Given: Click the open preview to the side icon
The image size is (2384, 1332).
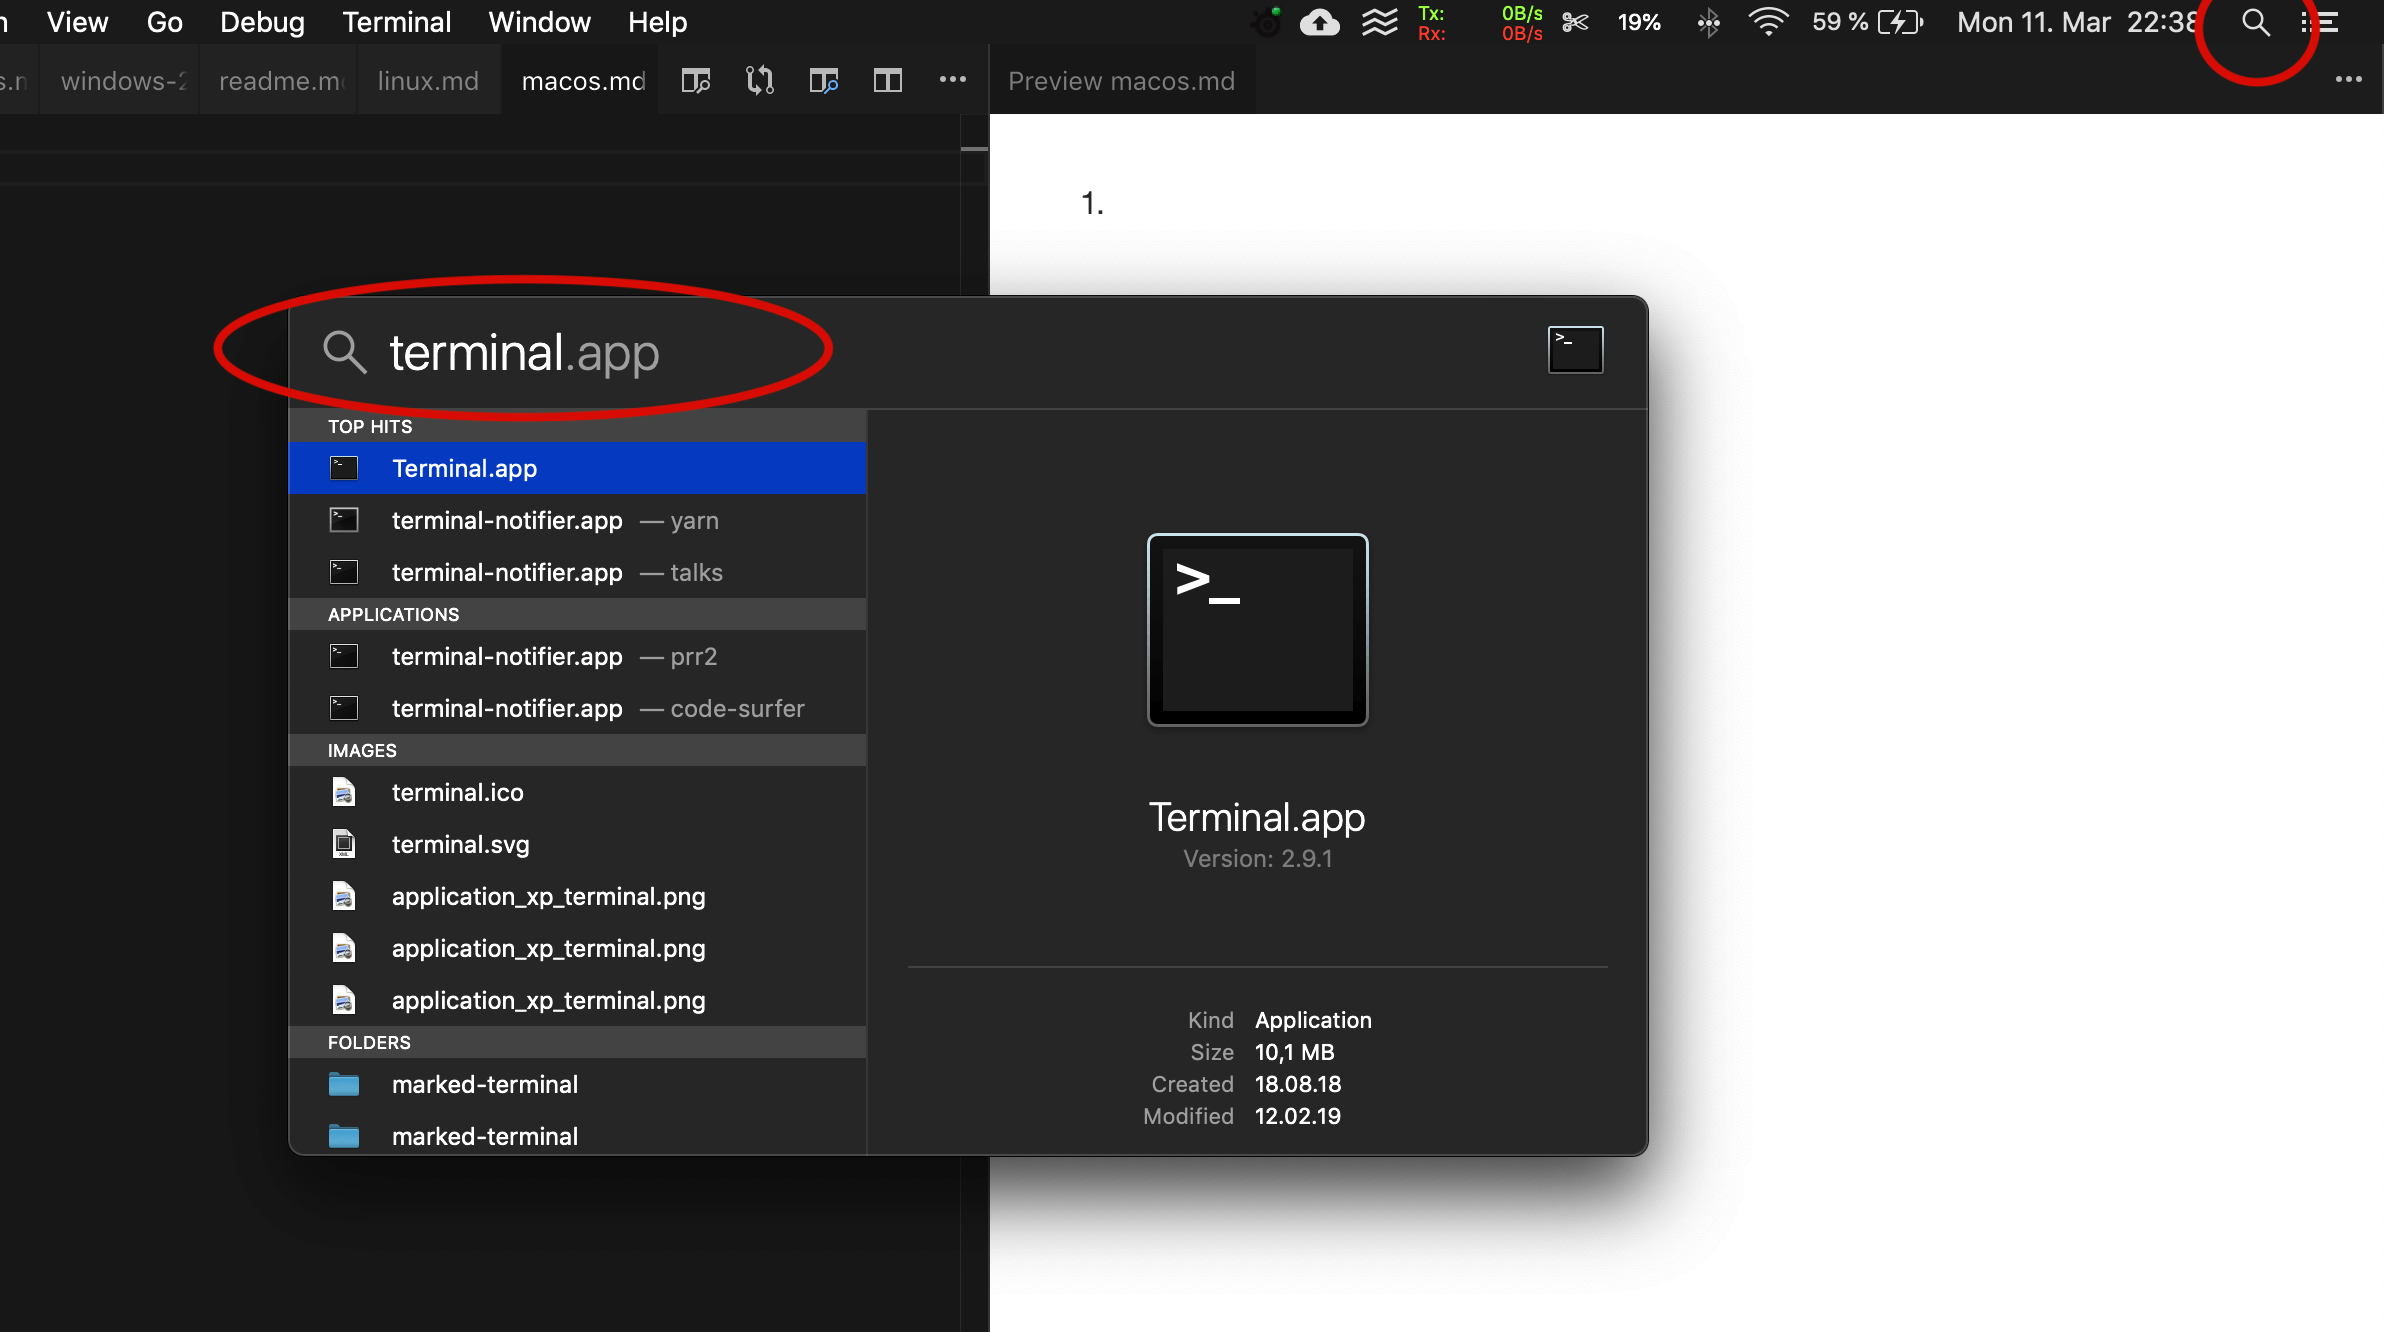Looking at the screenshot, I should click(x=823, y=80).
